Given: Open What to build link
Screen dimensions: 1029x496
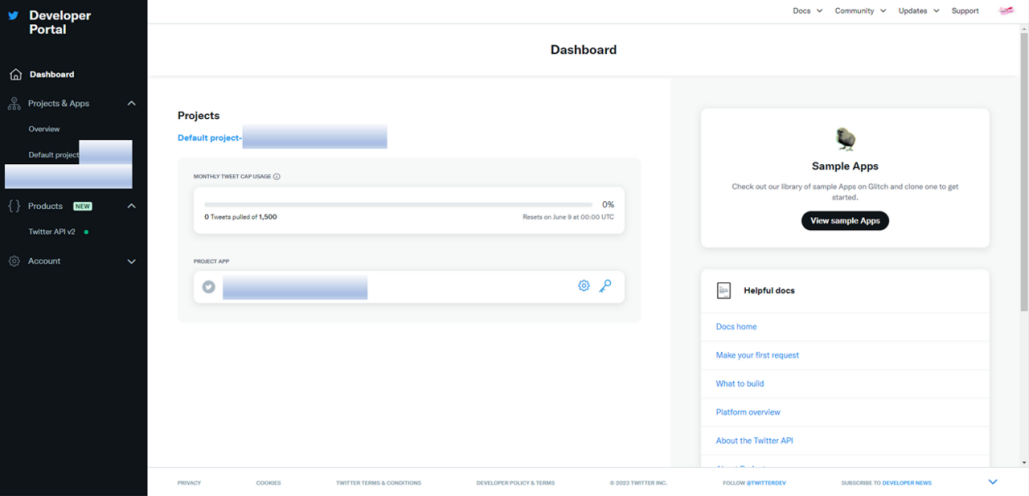Looking at the screenshot, I should point(740,384).
